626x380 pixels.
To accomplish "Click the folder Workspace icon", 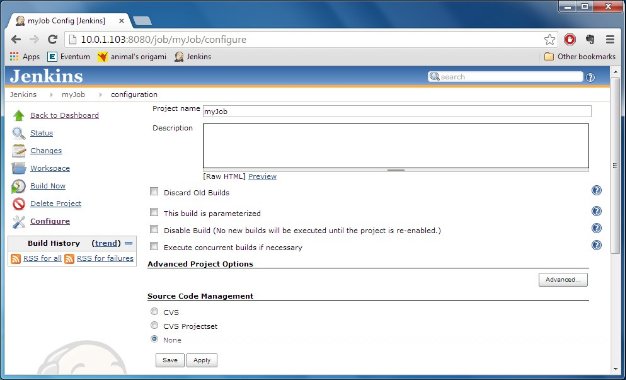I will [19, 168].
